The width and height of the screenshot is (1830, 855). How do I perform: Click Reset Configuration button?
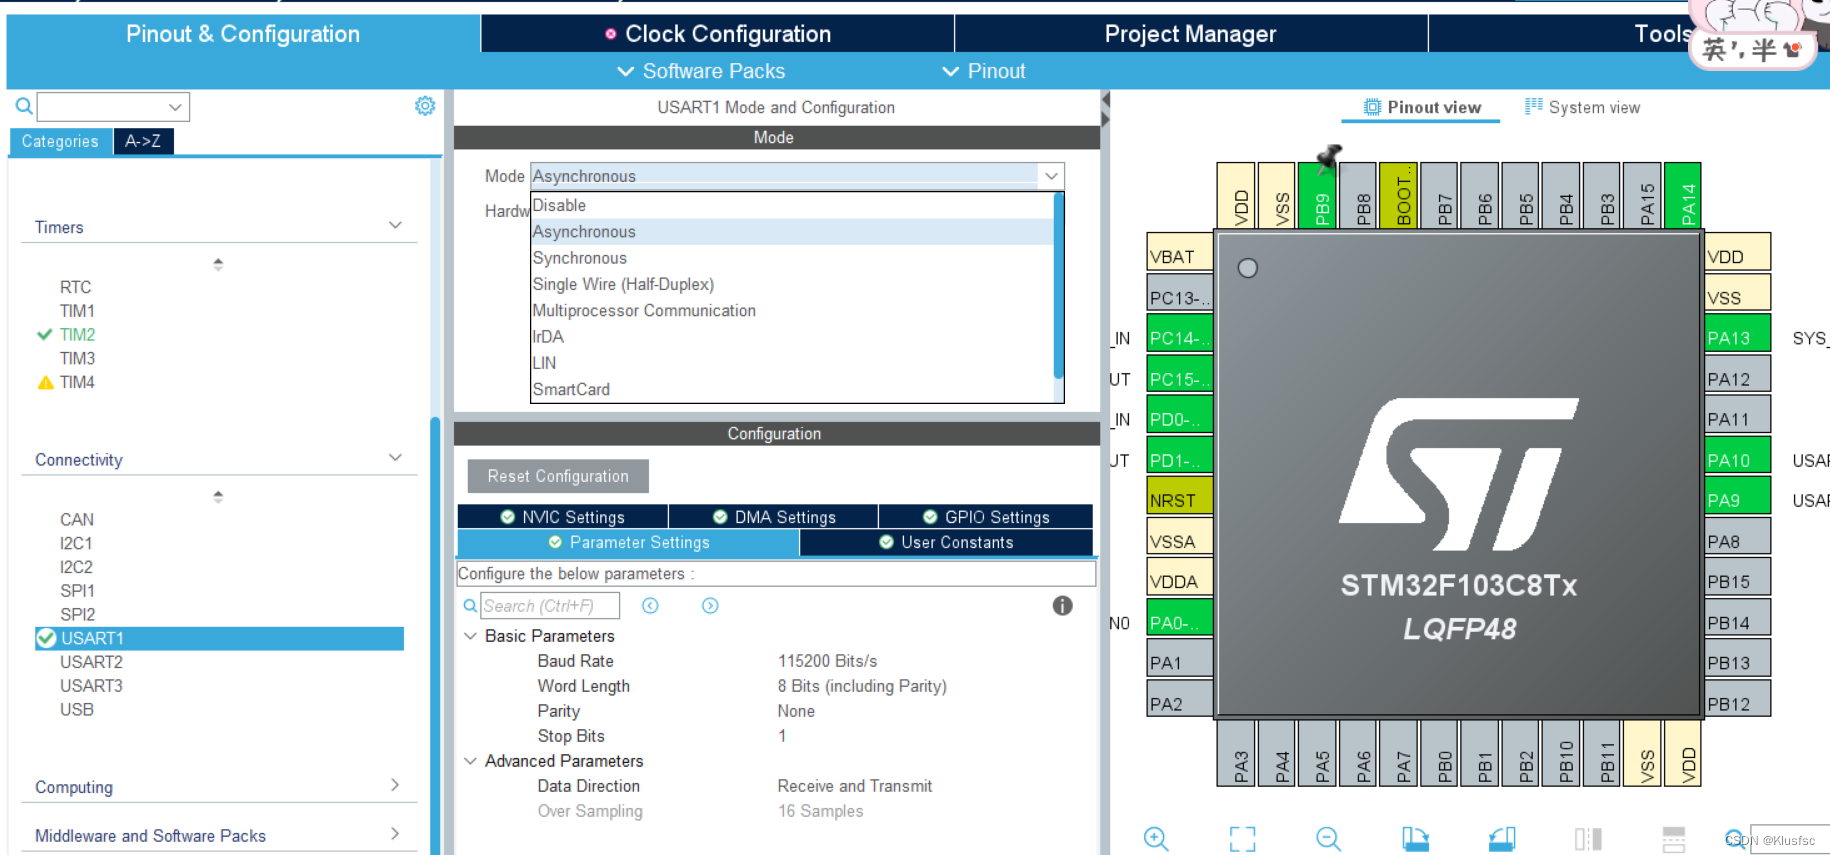coord(558,476)
